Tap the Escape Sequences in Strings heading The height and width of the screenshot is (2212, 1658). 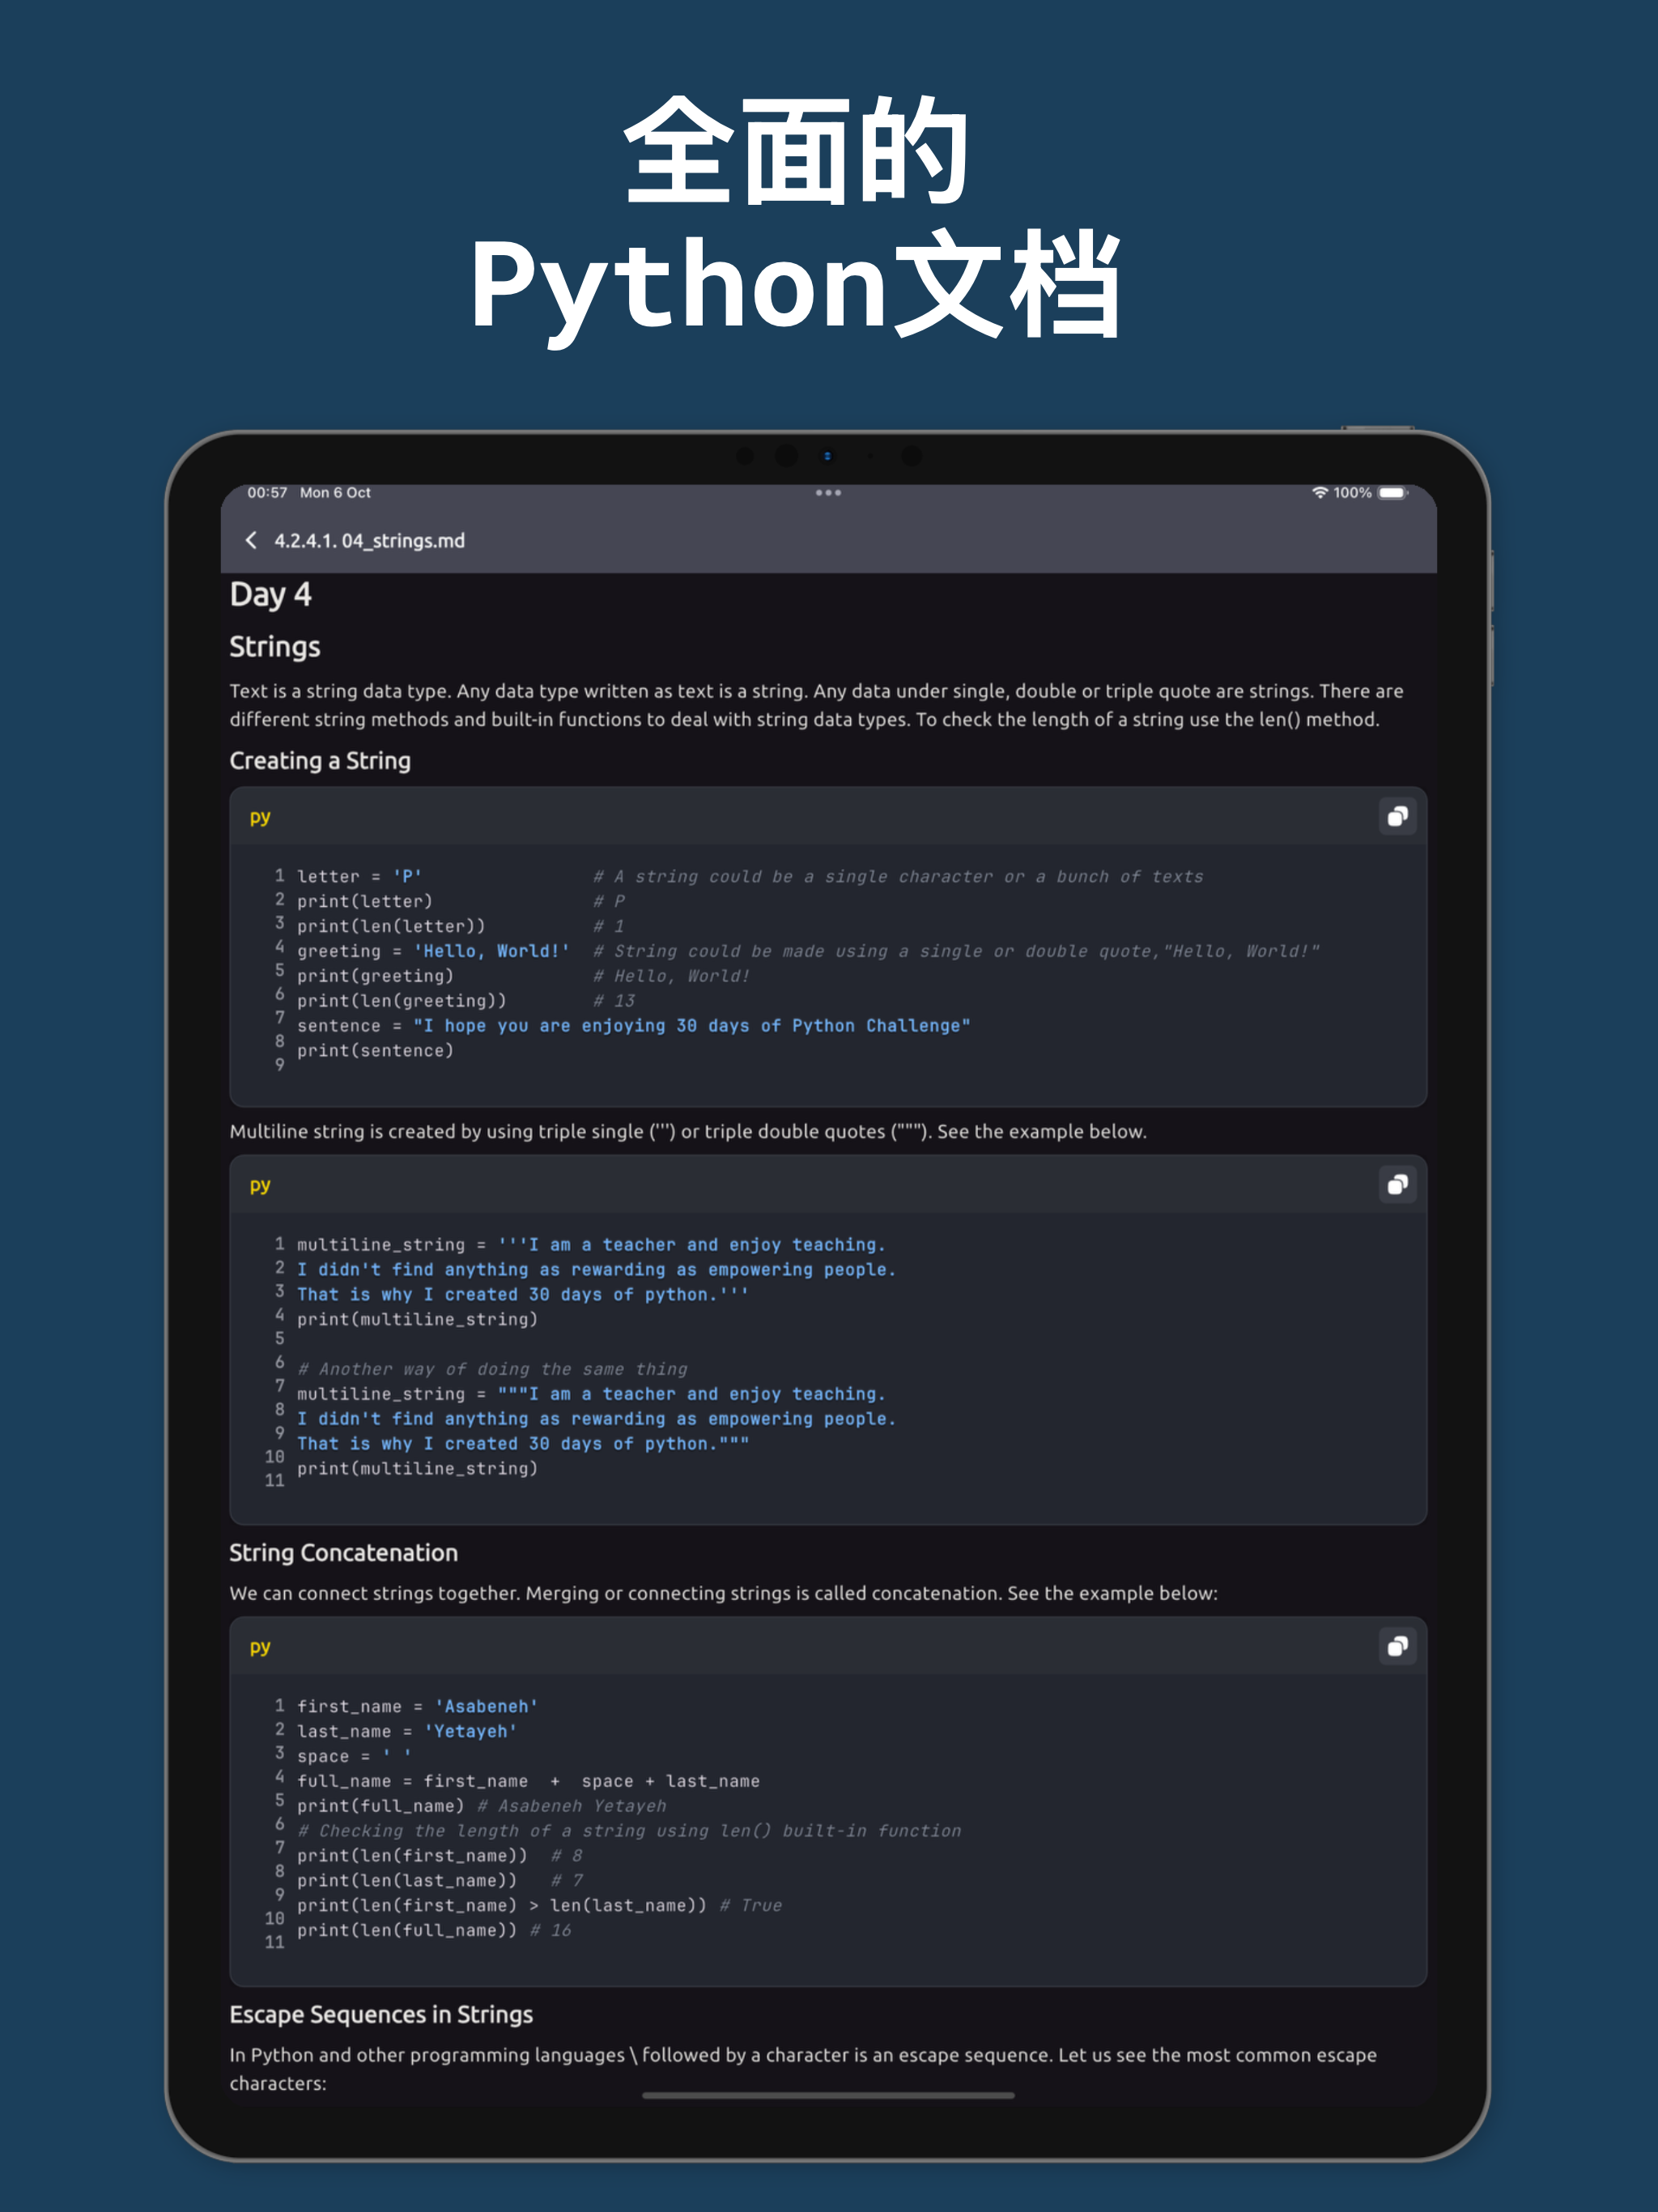tap(381, 2015)
